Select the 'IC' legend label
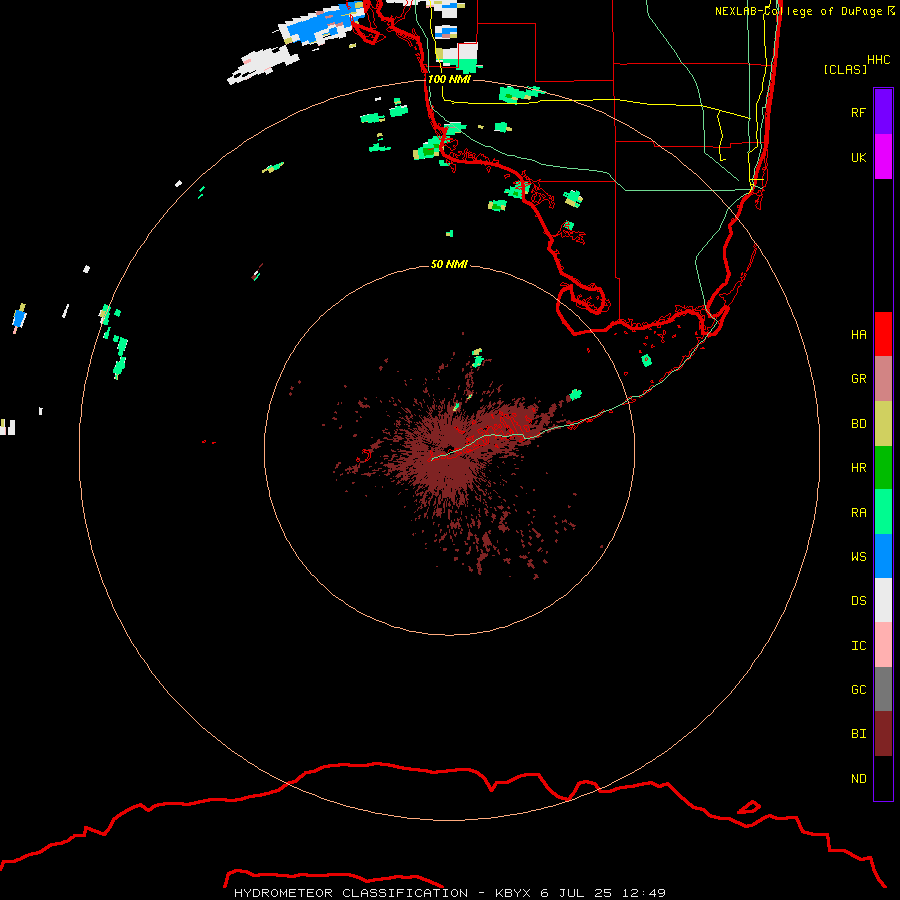The width and height of the screenshot is (900, 900). pos(858,646)
